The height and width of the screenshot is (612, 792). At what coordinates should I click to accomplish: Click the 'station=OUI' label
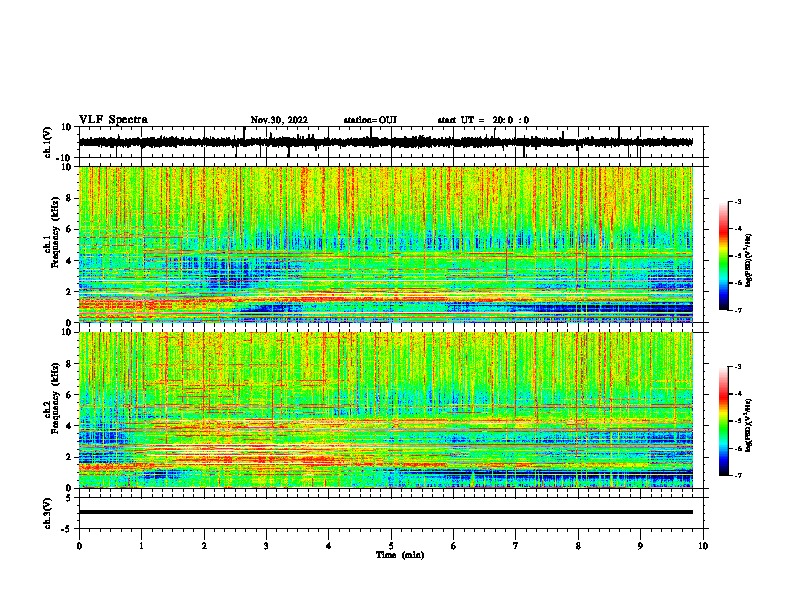[x=370, y=120]
